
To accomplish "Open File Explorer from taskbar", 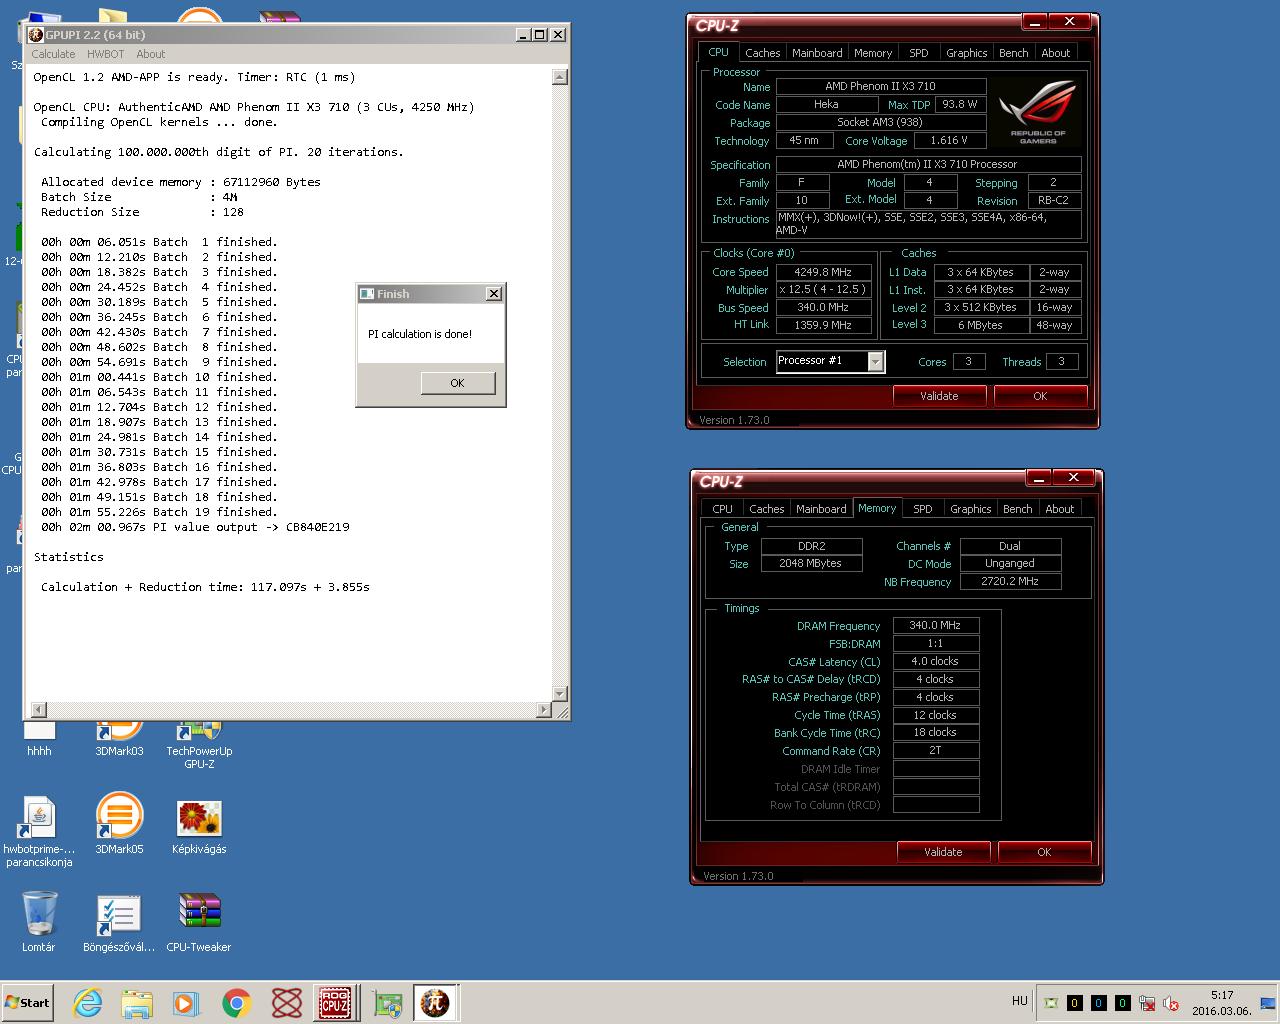I will point(137,1003).
